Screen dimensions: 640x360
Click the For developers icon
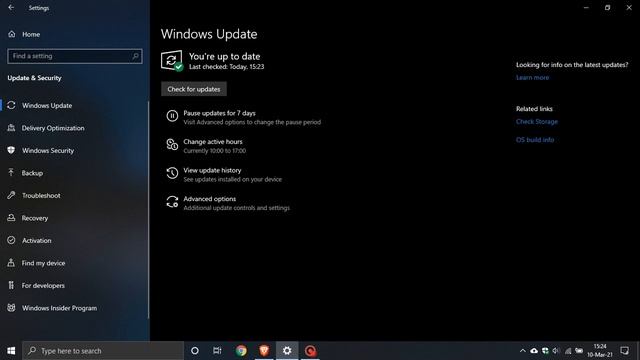click(11, 285)
